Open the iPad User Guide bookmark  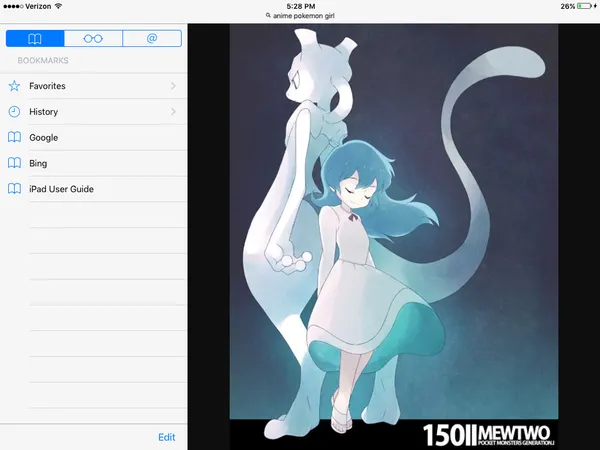click(93, 189)
